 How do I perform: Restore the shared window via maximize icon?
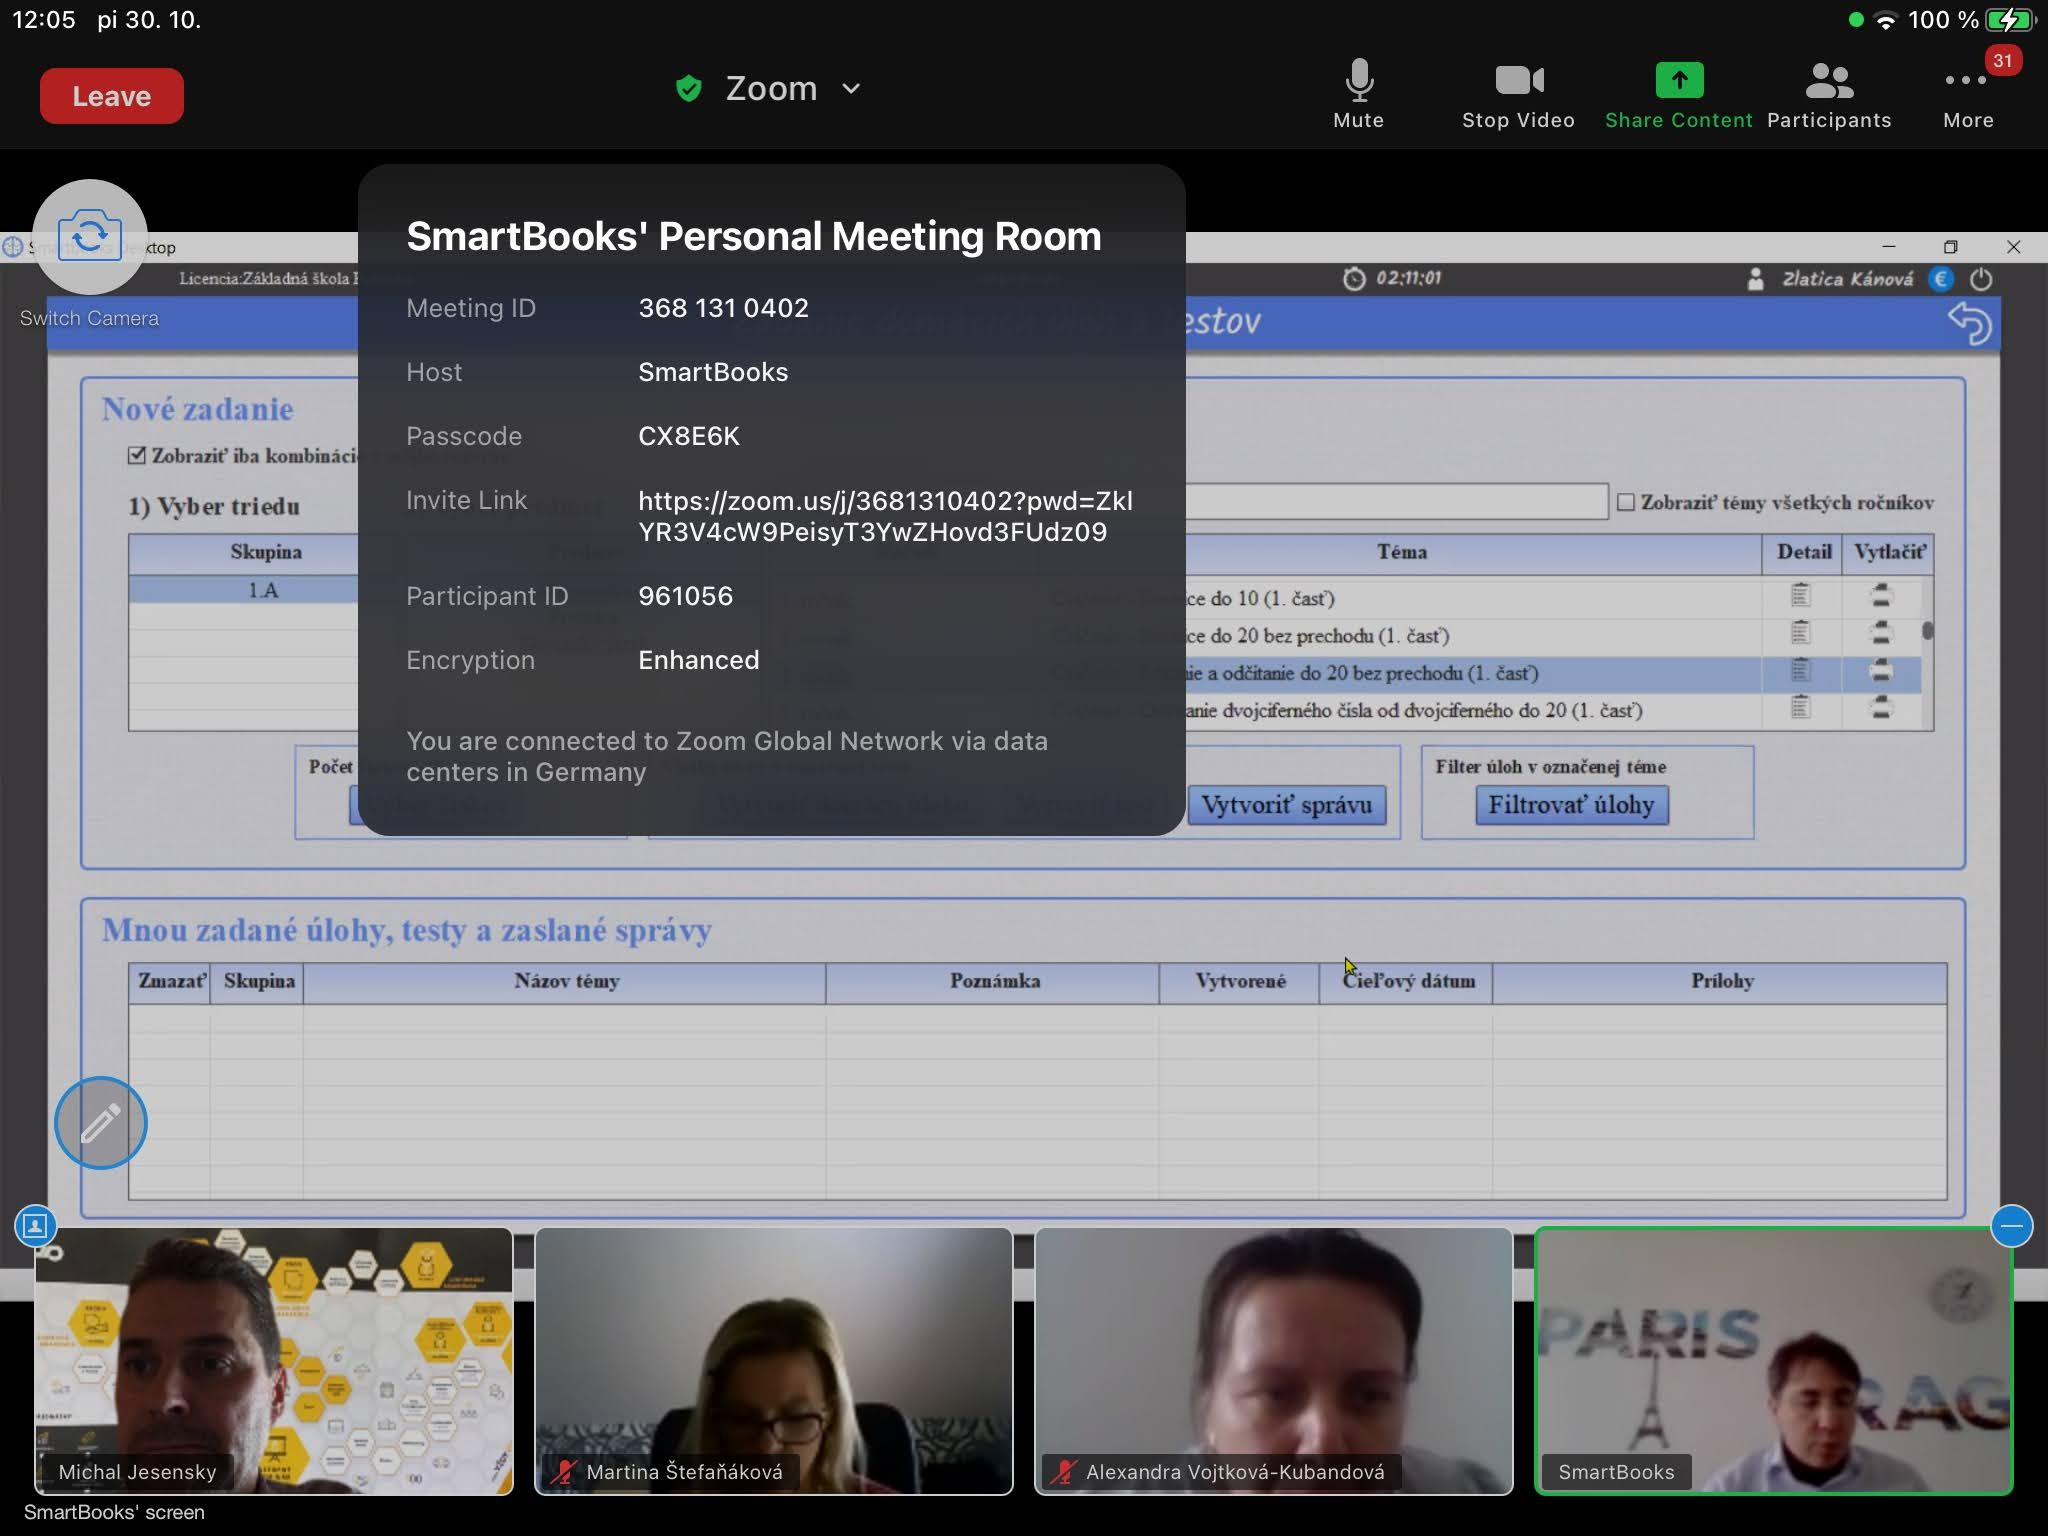1950,247
